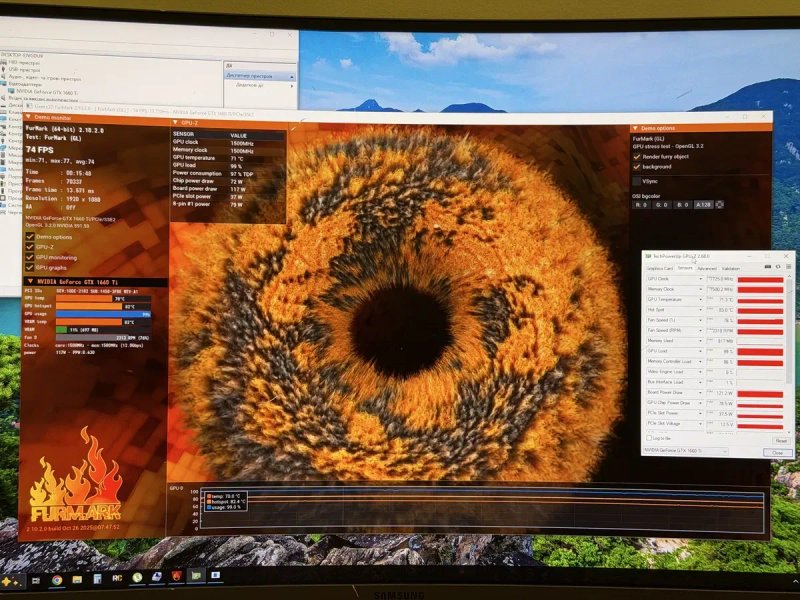
Task: Open the RC app on the taskbar
Action: [117, 578]
